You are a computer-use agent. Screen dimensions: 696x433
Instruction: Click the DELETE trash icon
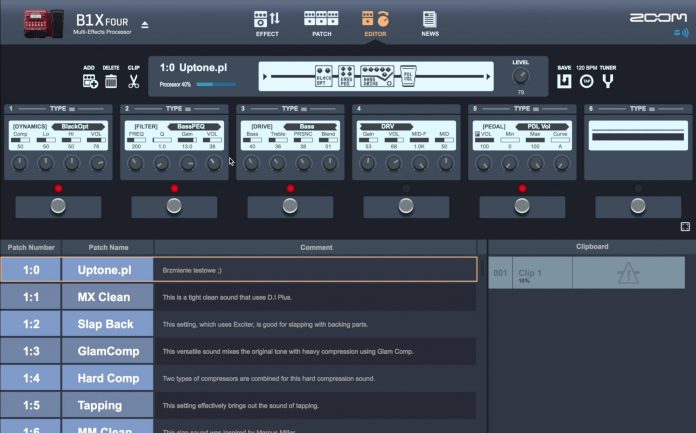[x=111, y=81]
